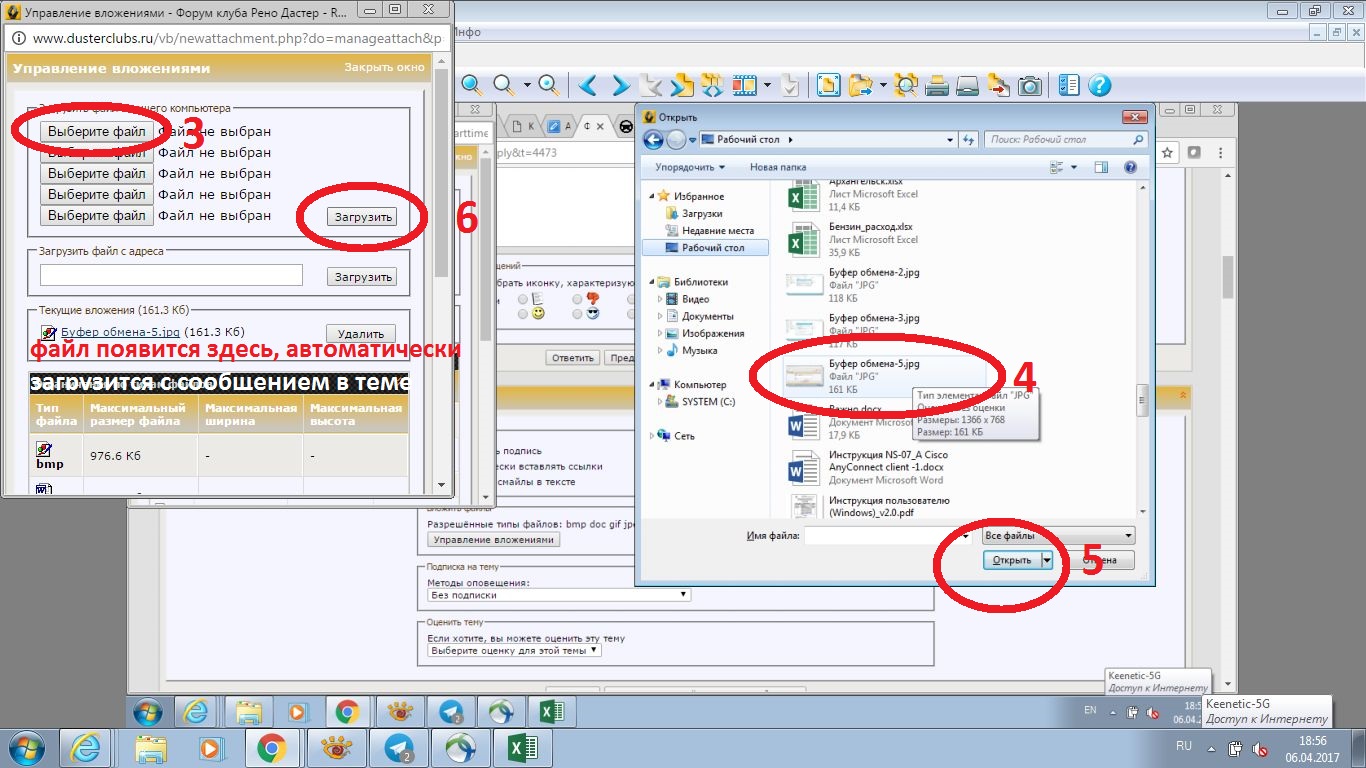The image size is (1366, 768).
Task: Click the Поиск: Рабочий стол search field
Action: click(1066, 140)
